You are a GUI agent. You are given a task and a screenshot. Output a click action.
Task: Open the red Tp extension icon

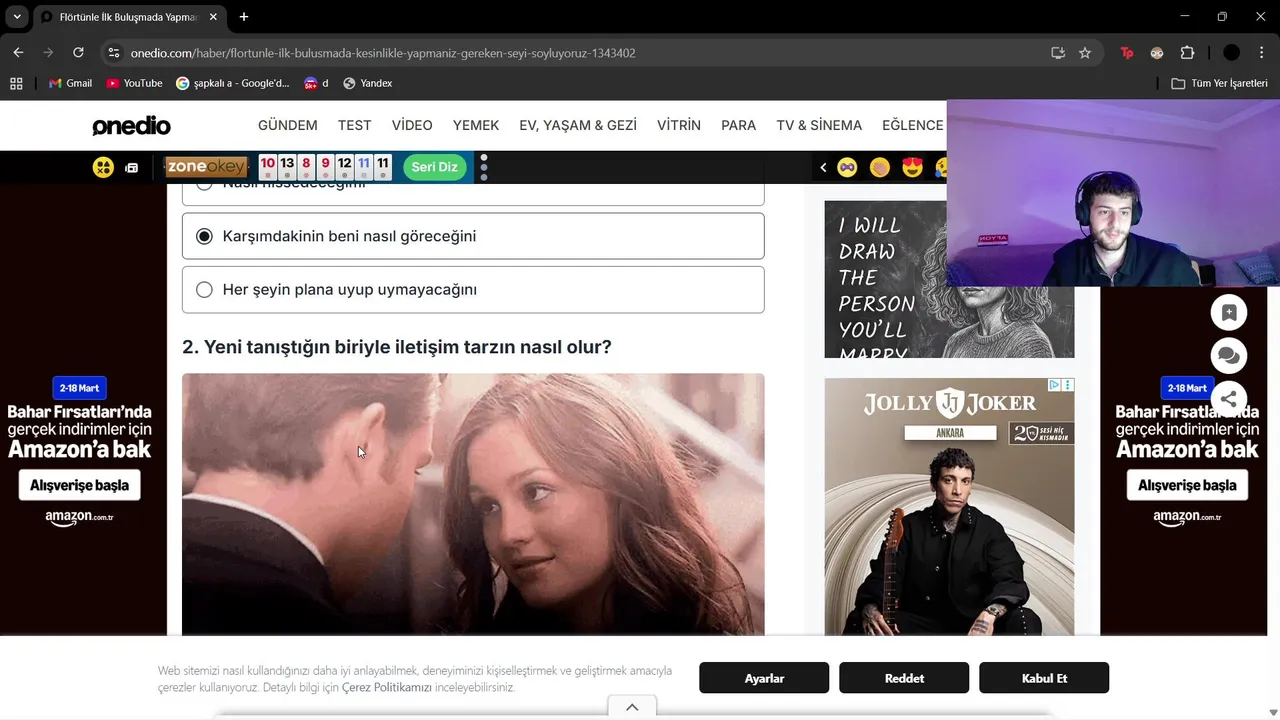coord(1127,53)
